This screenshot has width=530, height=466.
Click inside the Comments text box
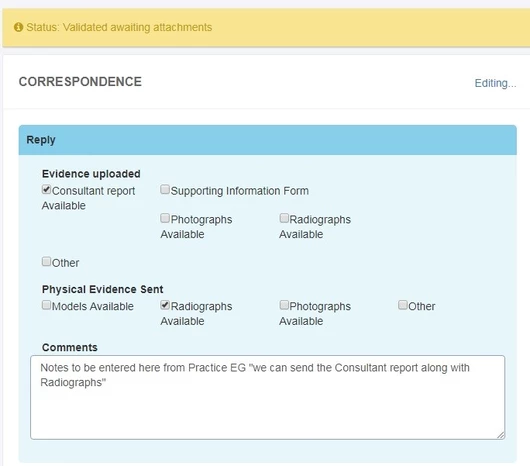point(268,397)
